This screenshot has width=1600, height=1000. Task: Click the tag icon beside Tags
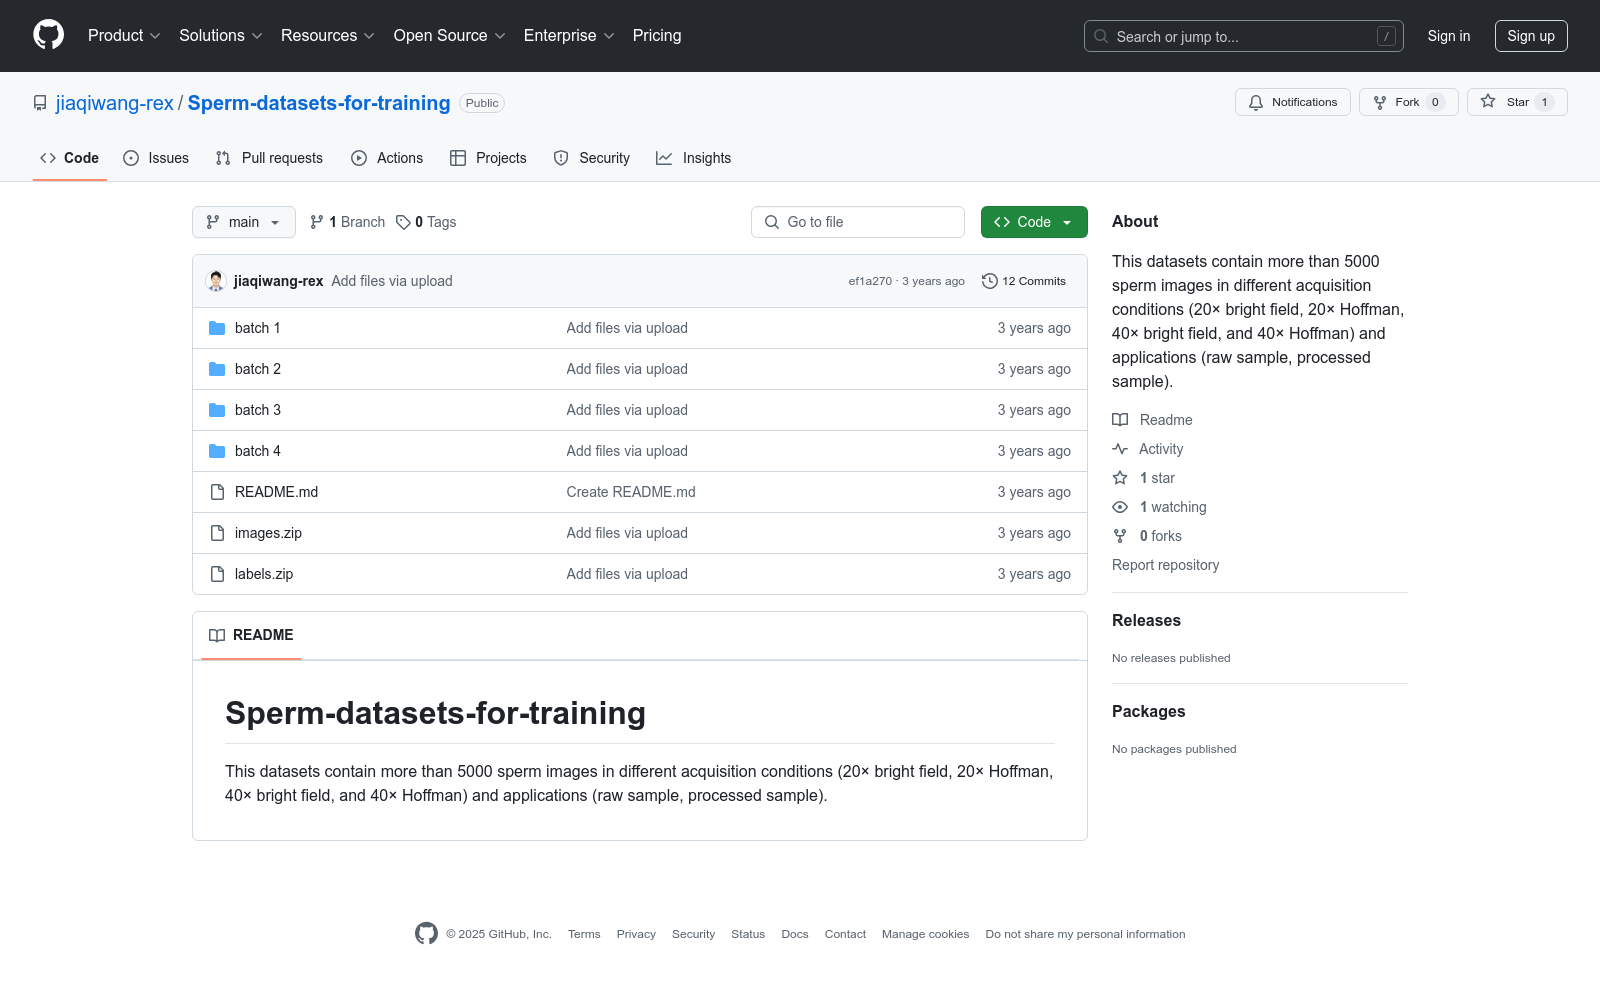pyautogui.click(x=403, y=222)
